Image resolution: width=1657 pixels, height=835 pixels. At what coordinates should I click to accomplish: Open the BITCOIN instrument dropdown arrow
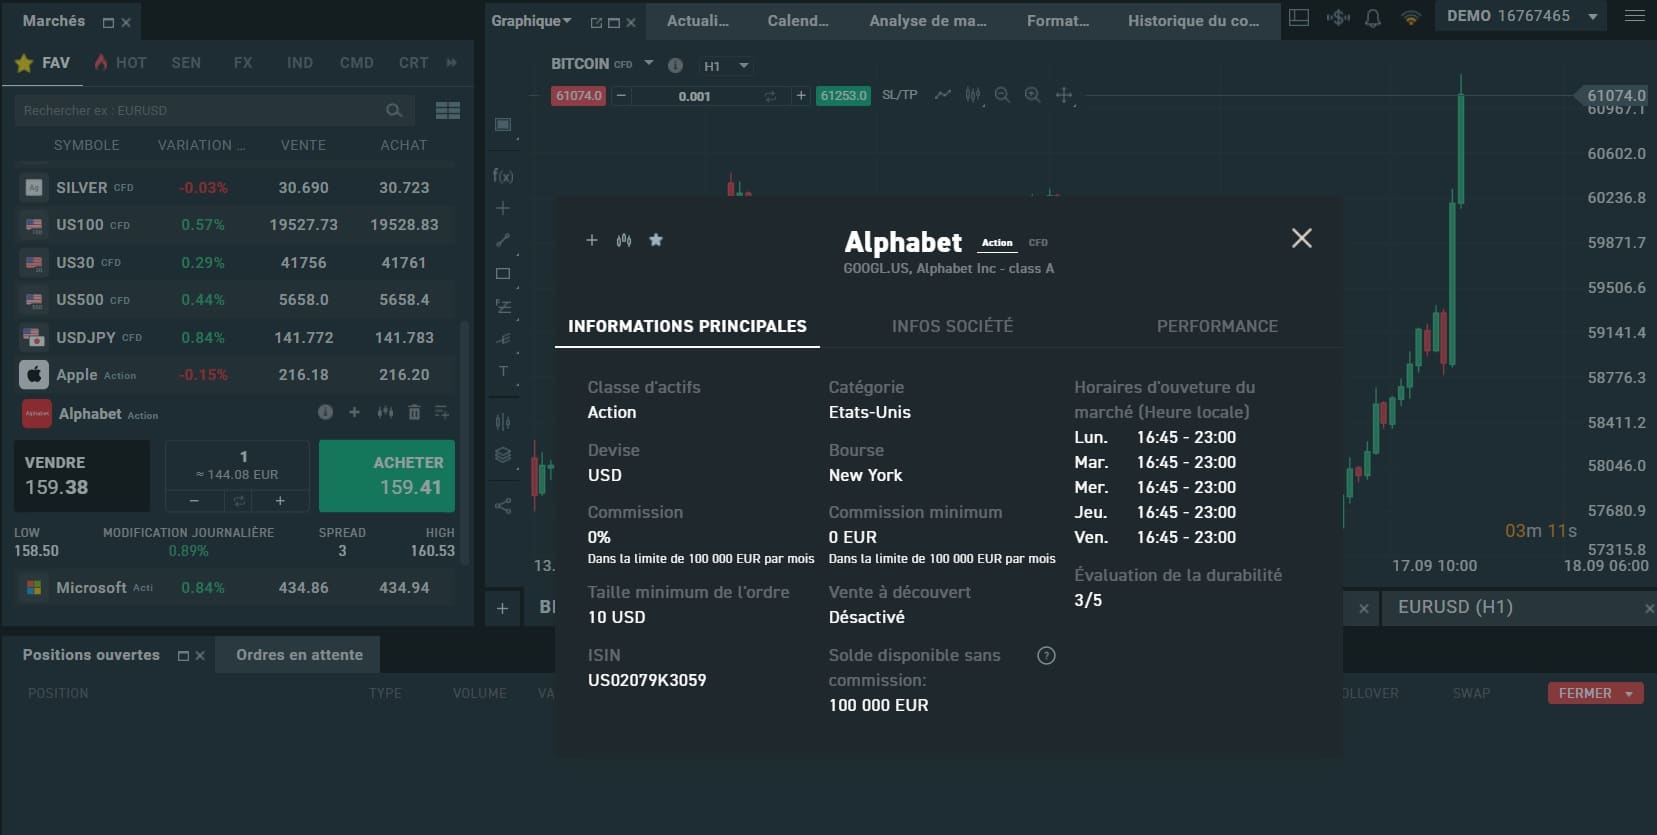coord(649,63)
